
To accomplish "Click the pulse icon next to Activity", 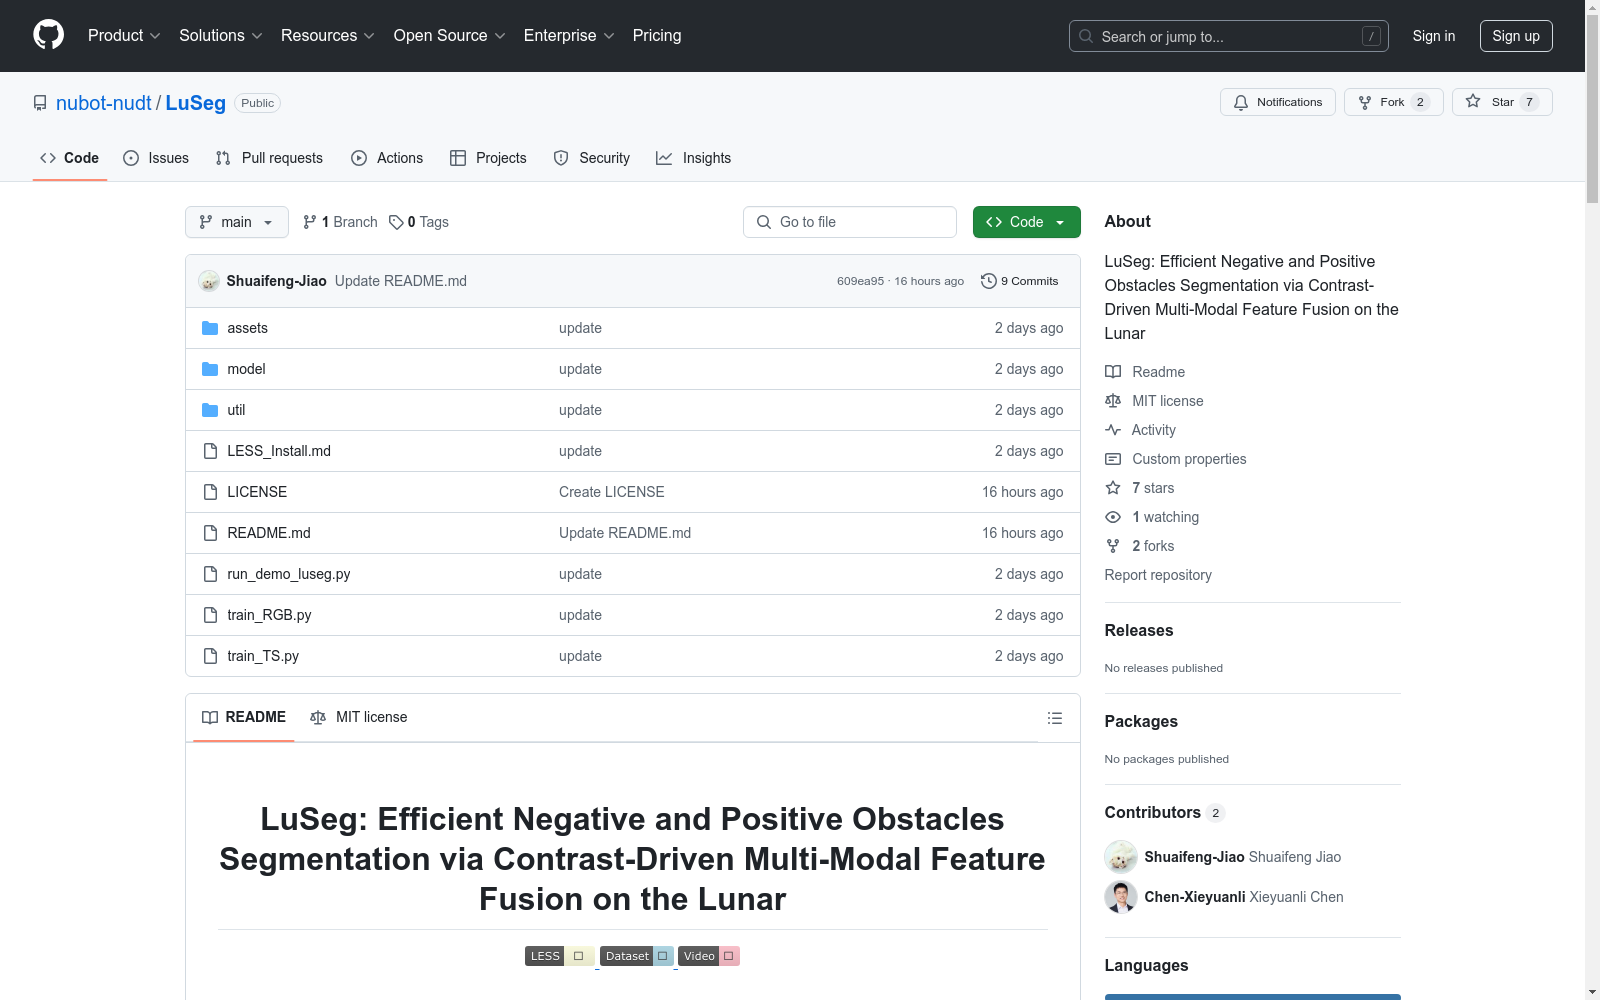I will pyautogui.click(x=1113, y=430).
